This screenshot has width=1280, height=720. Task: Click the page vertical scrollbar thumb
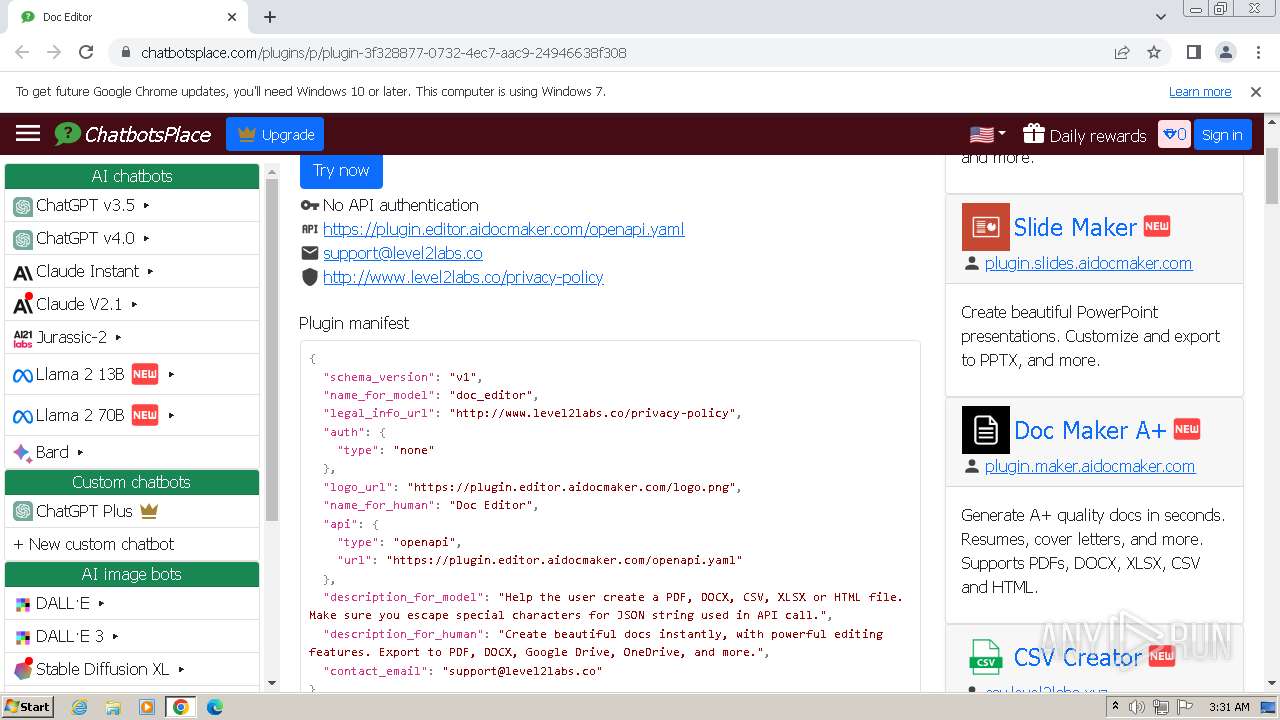1272,176
